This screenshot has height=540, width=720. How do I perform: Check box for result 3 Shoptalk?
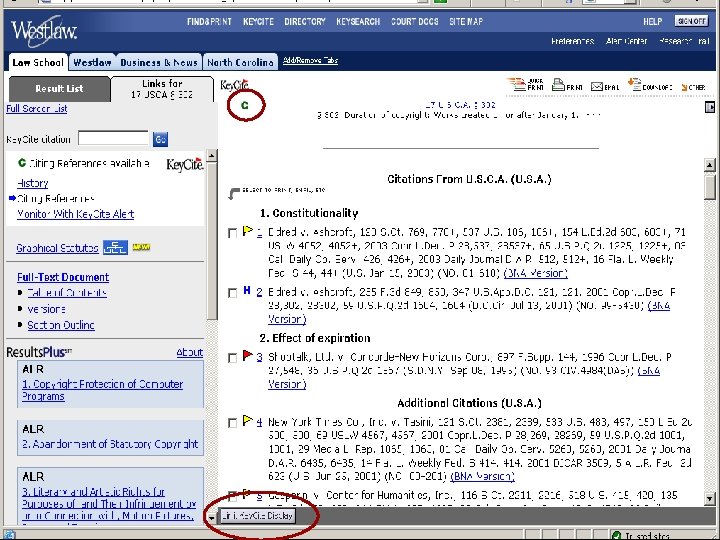point(232,358)
